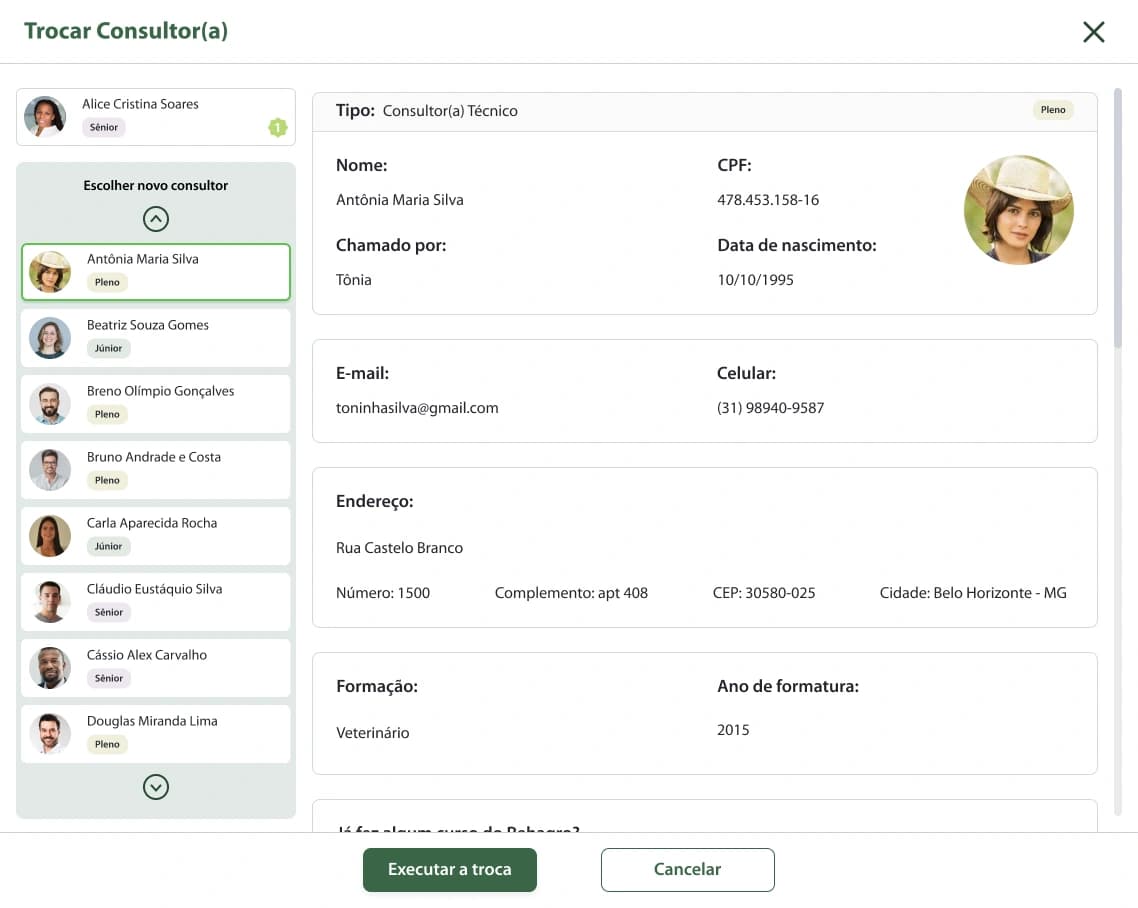Click the green badge on Alice Cristina Soares card
The image size is (1138, 908).
278,128
